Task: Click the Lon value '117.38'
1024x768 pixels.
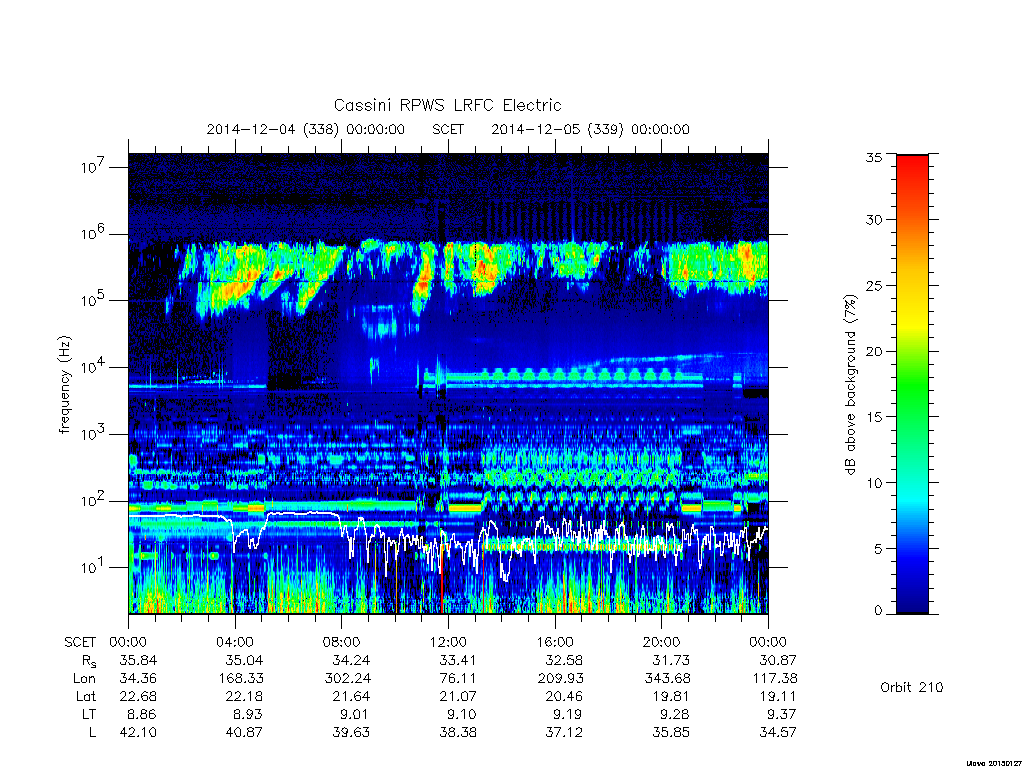Action: (775, 679)
